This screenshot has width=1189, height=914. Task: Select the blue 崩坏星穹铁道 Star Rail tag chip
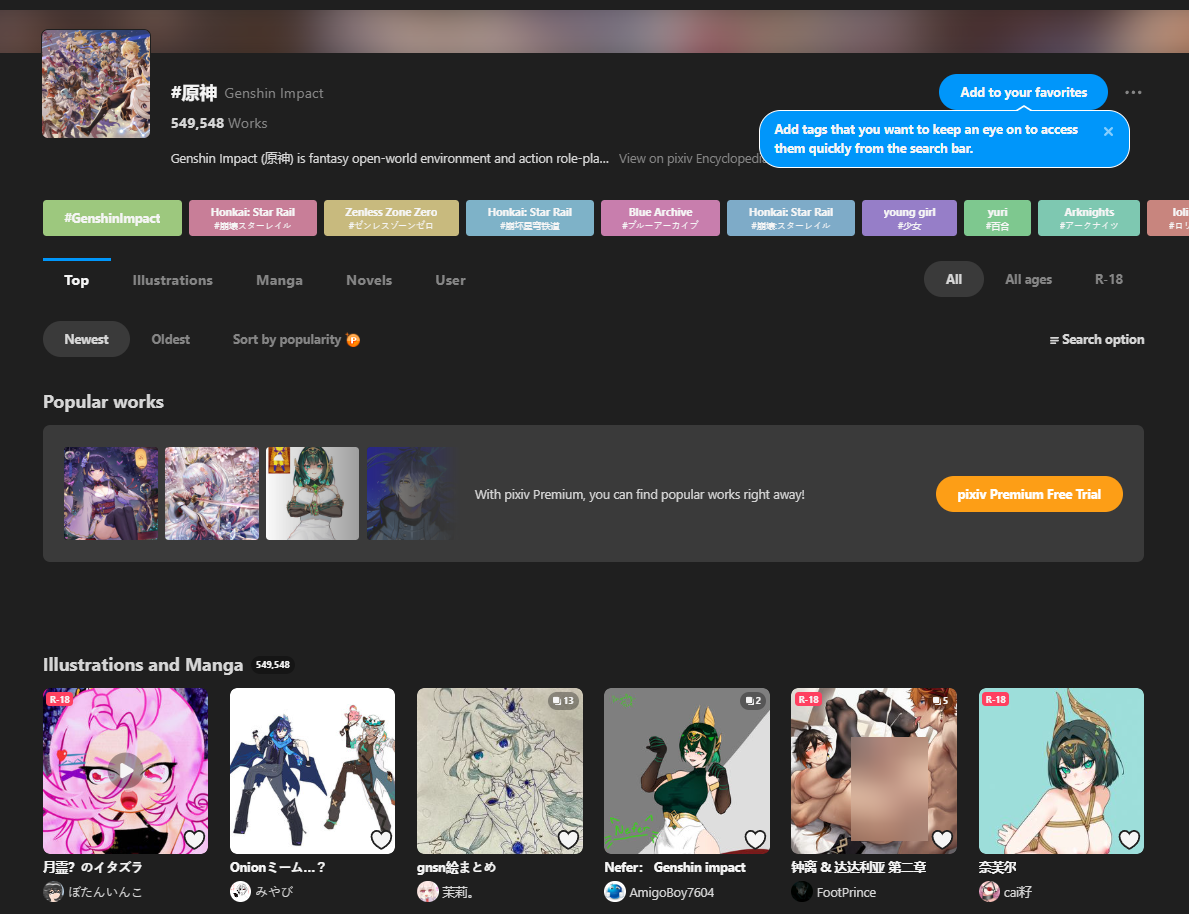(530, 218)
